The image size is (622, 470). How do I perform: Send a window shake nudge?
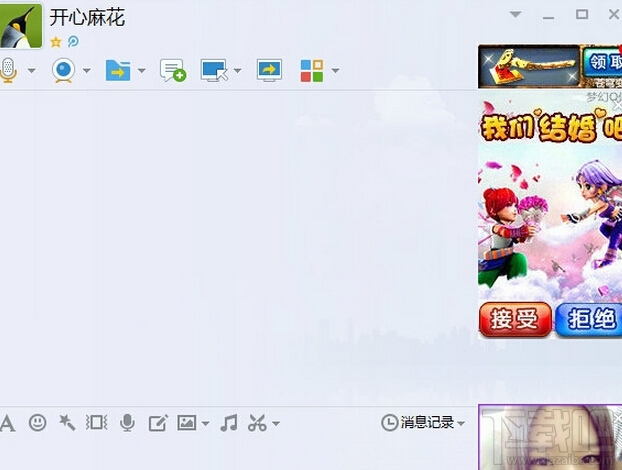pos(96,423)
